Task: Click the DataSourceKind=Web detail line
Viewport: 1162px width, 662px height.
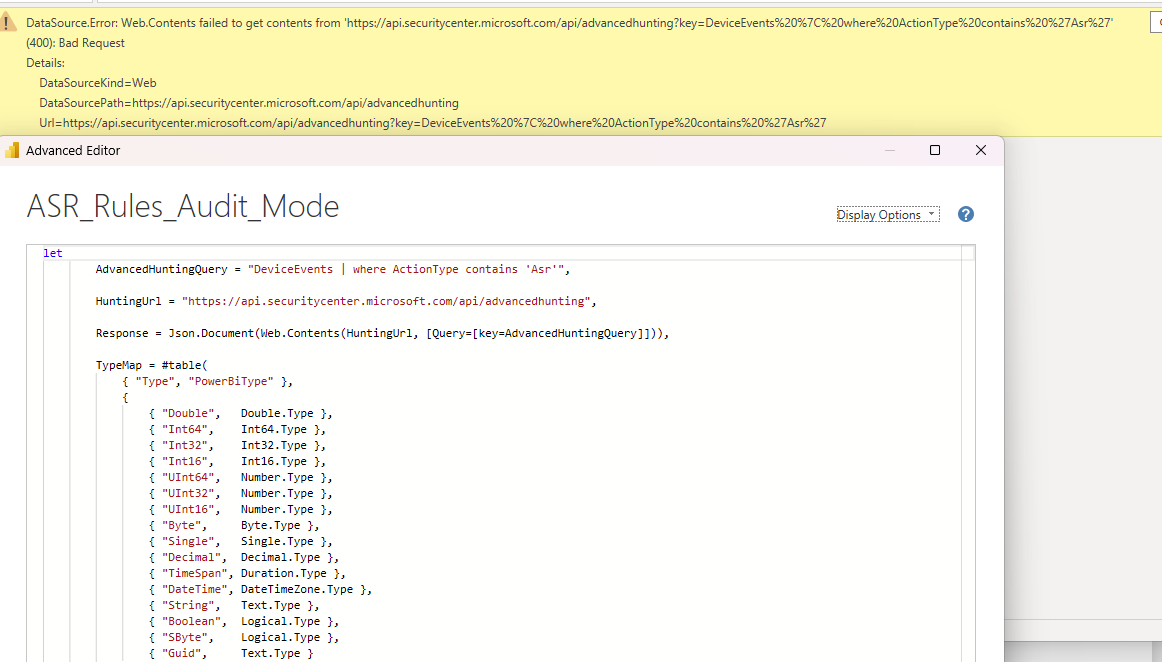Action: pyautogui.click(x=98, y=83)
